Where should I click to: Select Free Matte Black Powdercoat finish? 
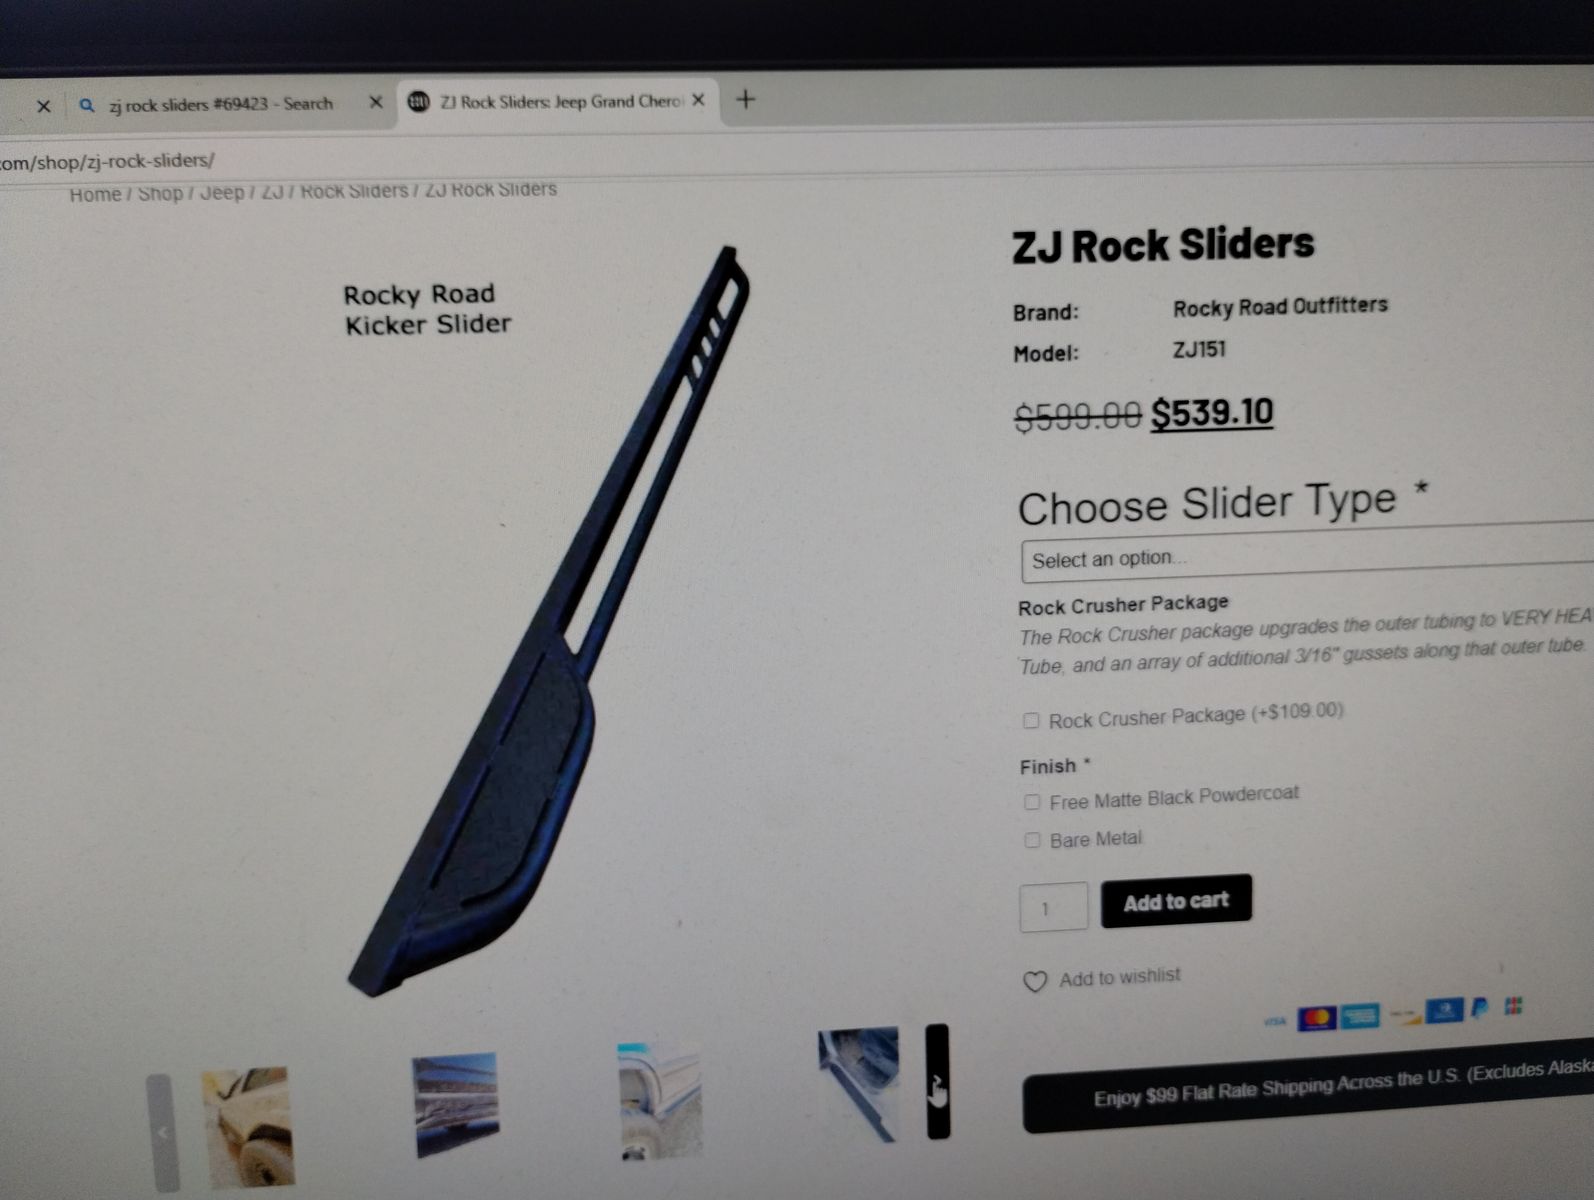point(1032,802)
